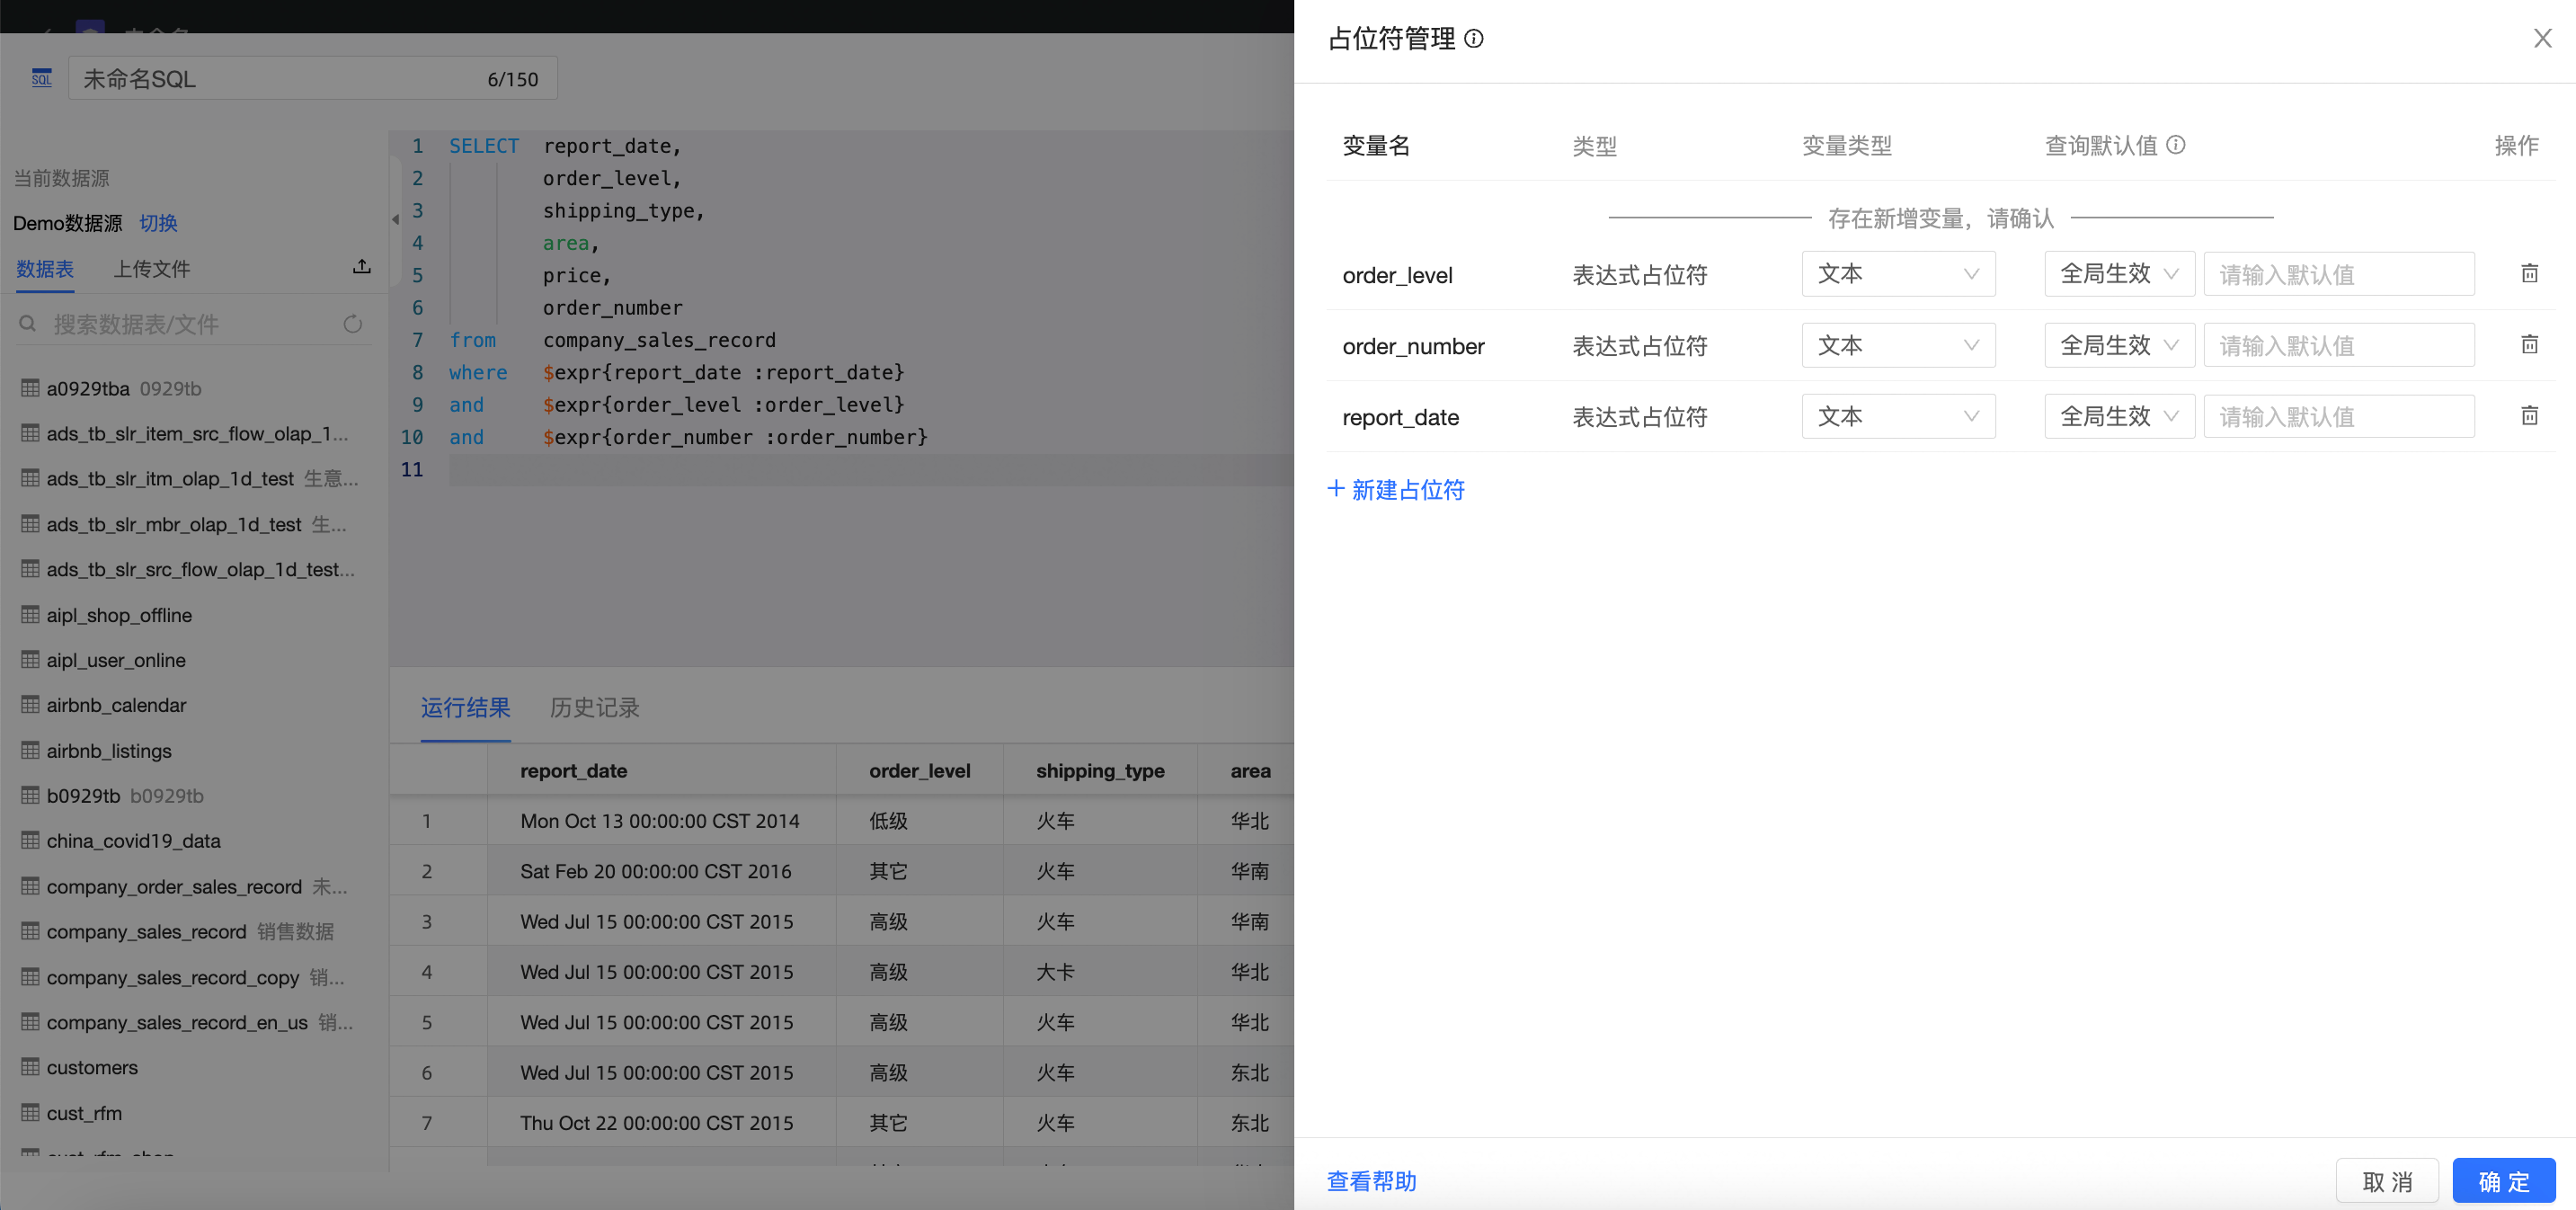
Task: Click table icon for cust_rfm
Action: click(31, 1113)
